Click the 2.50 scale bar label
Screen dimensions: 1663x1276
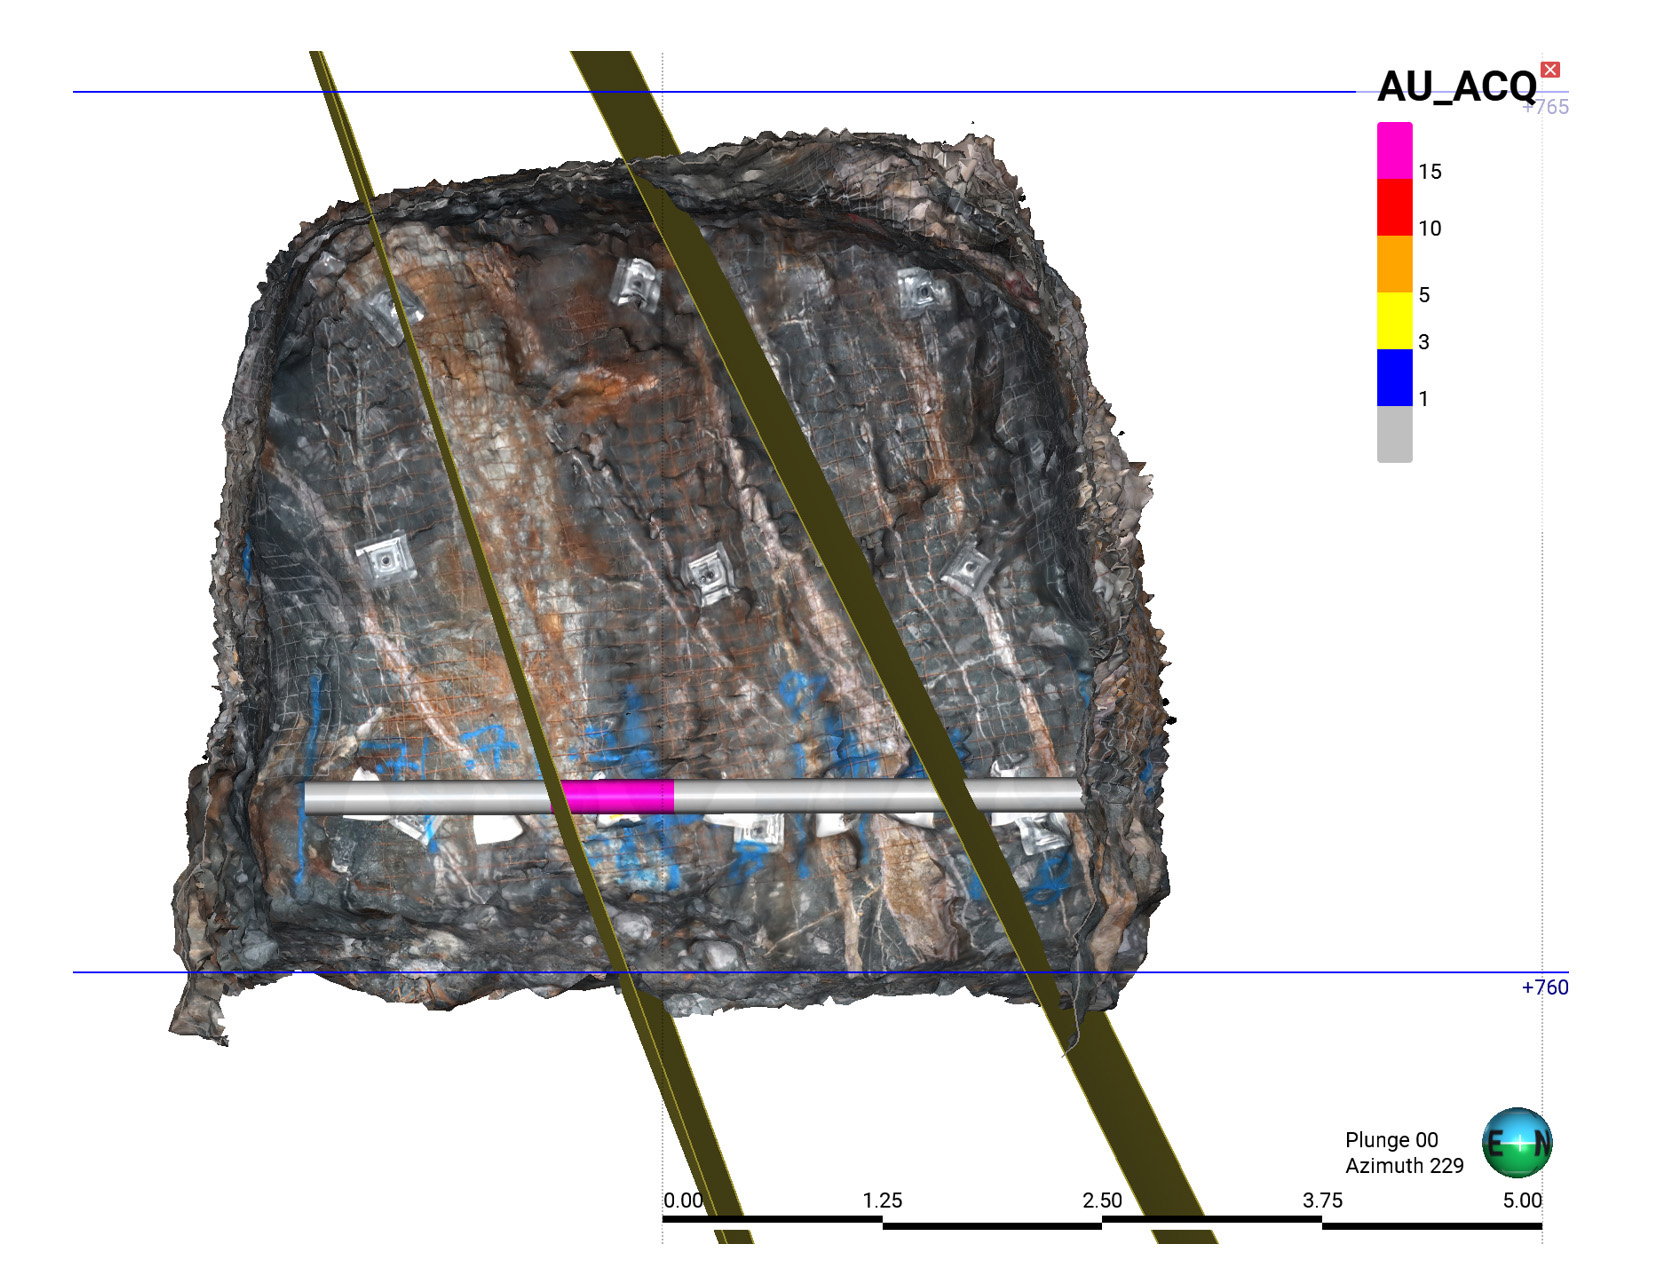(x=1102, y=1200)
